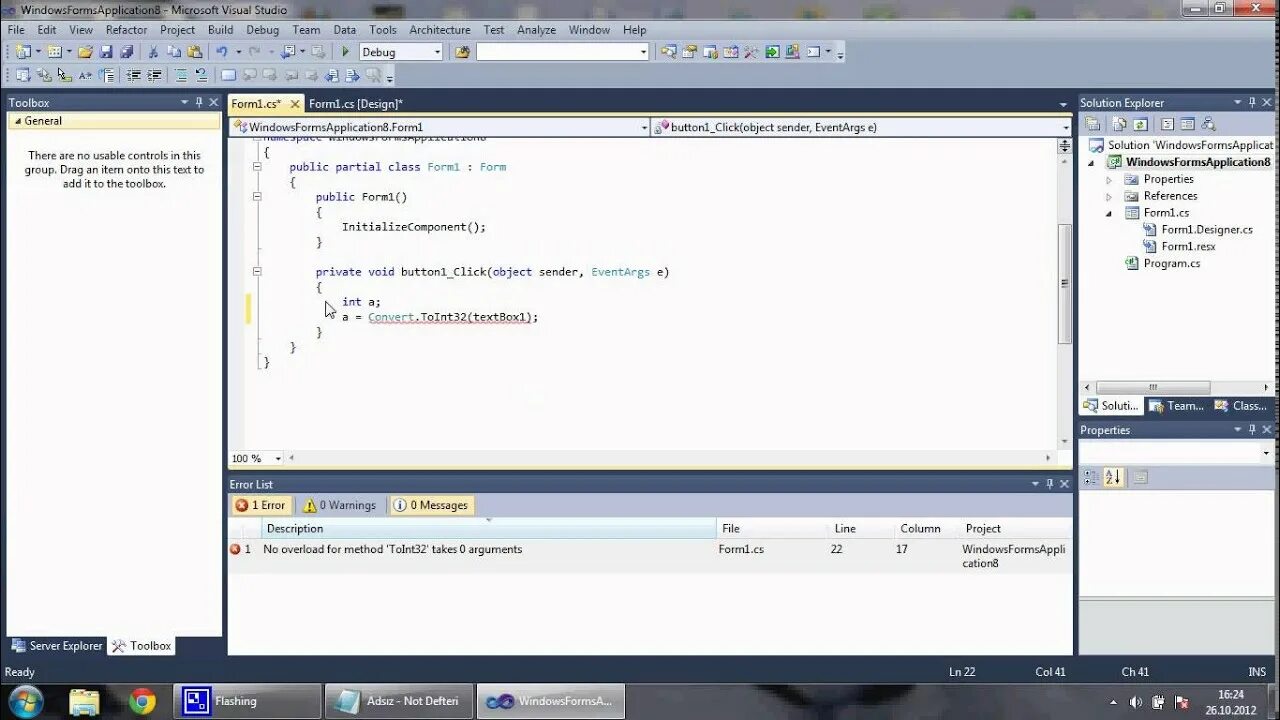The width and height of the screenshot is (1280, 720).
Task: Click the View Code icon in Solution Explorer
Action: (1167, 124)
